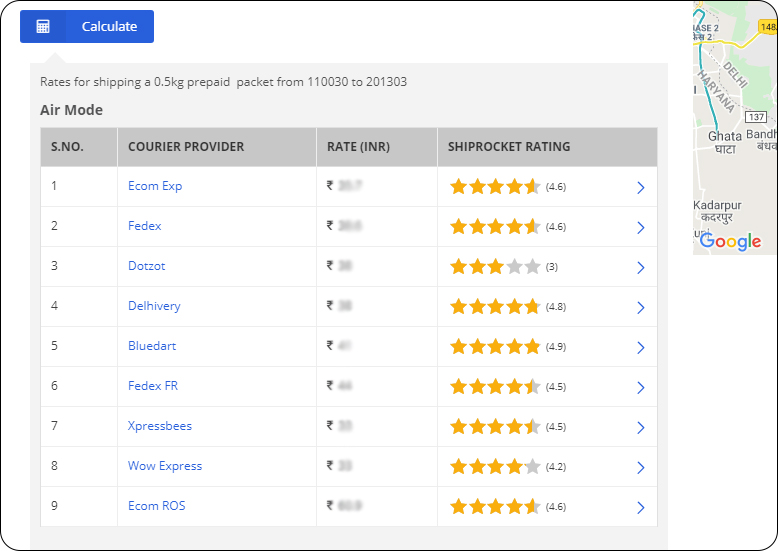Viewport: 778px width, 551px height.
Task: Expand the Fedex FR row chevron
Action: pos(641,388)
